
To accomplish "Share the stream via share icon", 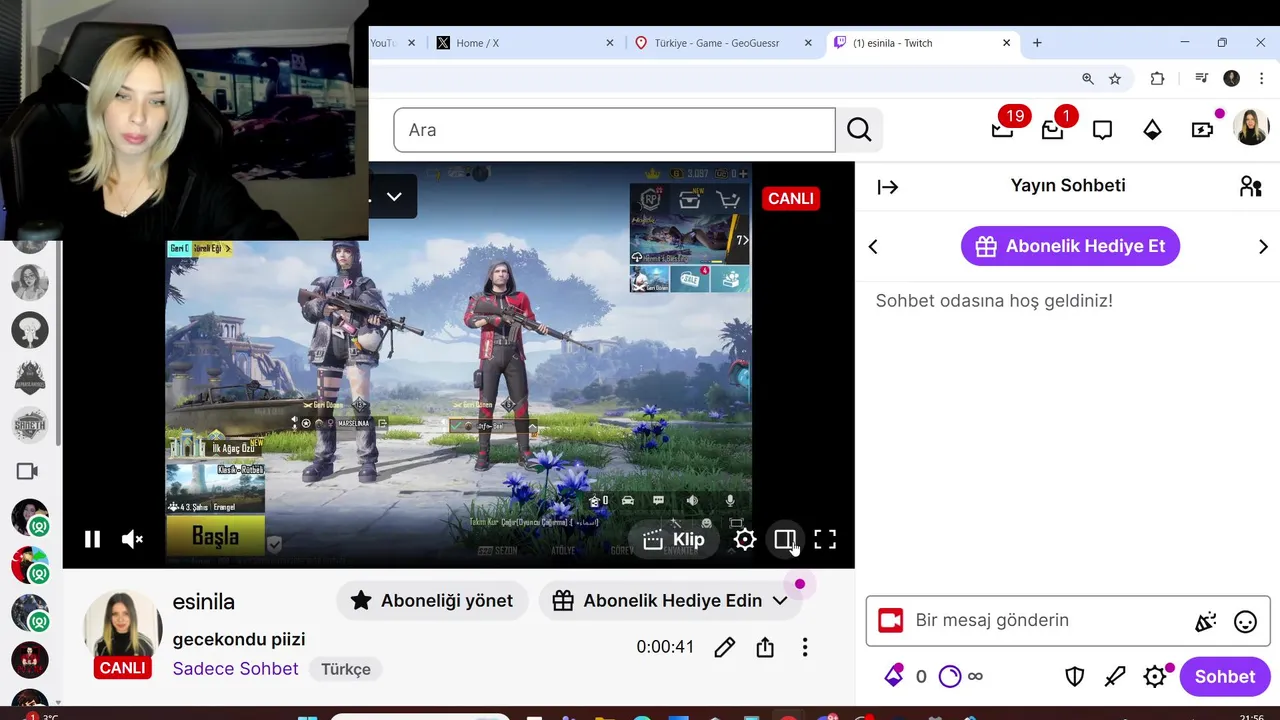I will [x=765, y=647].
